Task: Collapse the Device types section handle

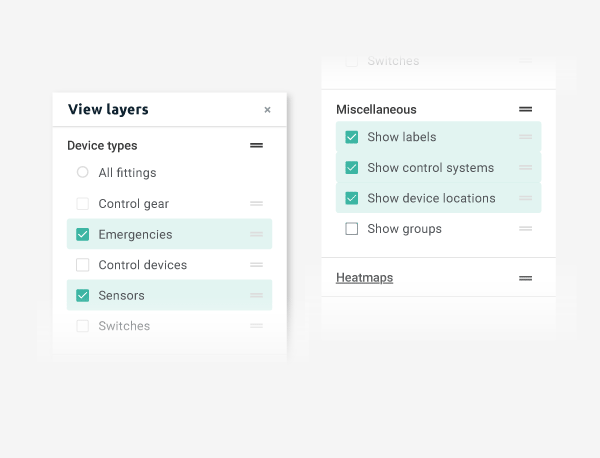Action: click(256, 145)
